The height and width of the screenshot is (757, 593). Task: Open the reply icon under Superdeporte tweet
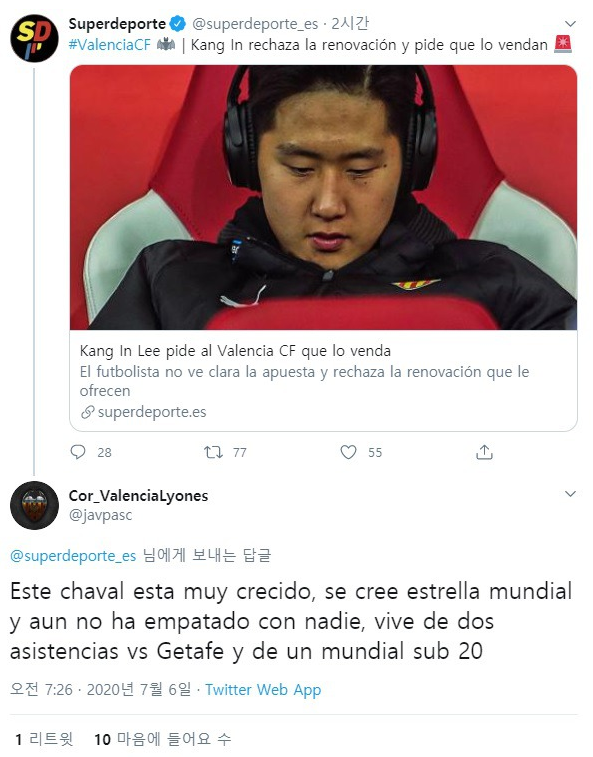(x=78, y=452)
